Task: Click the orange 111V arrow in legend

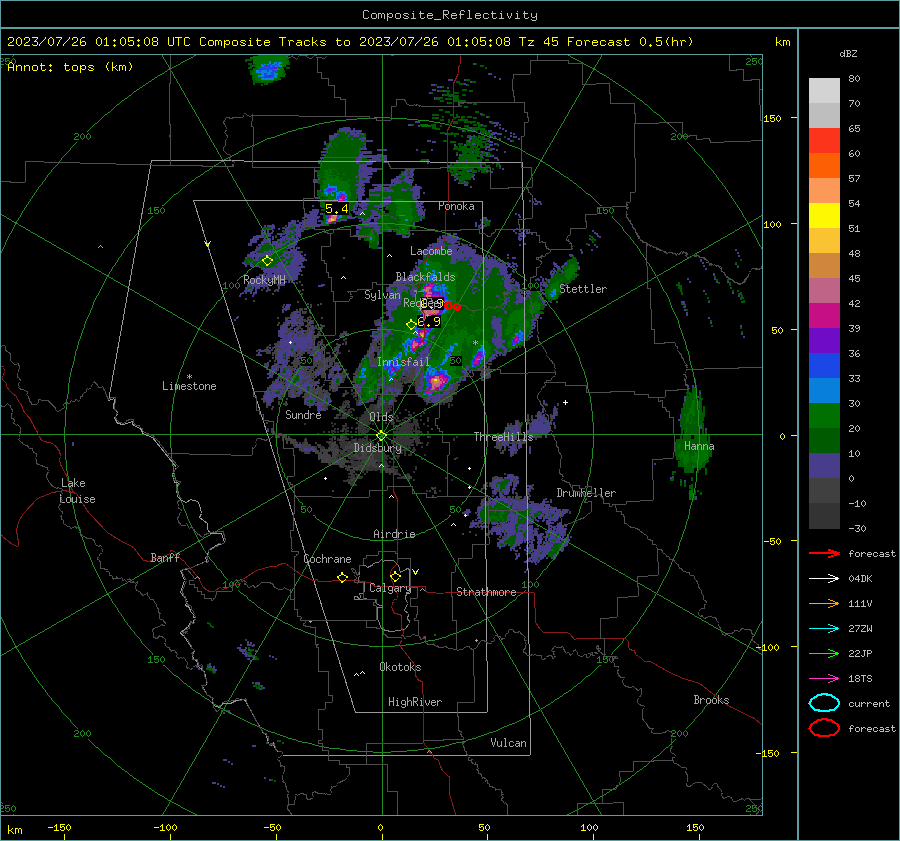Action: tap(824, 603)
